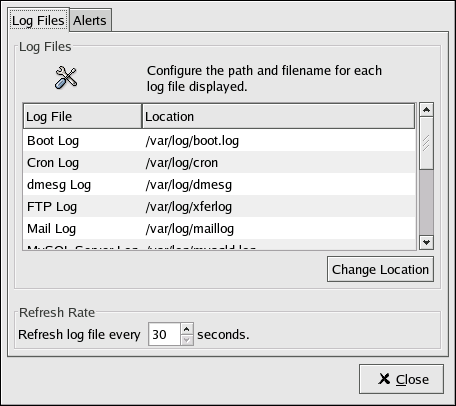Select the dmesg Log row
The width and height of the screenshot is (456, 406).
219,185
